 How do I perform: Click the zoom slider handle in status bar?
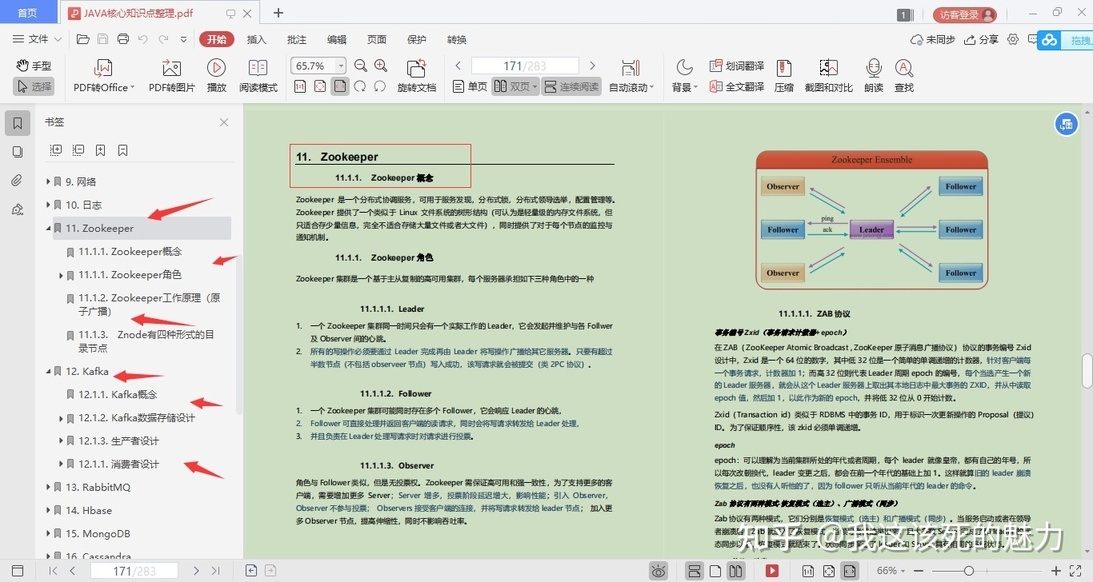pos(969,570)
